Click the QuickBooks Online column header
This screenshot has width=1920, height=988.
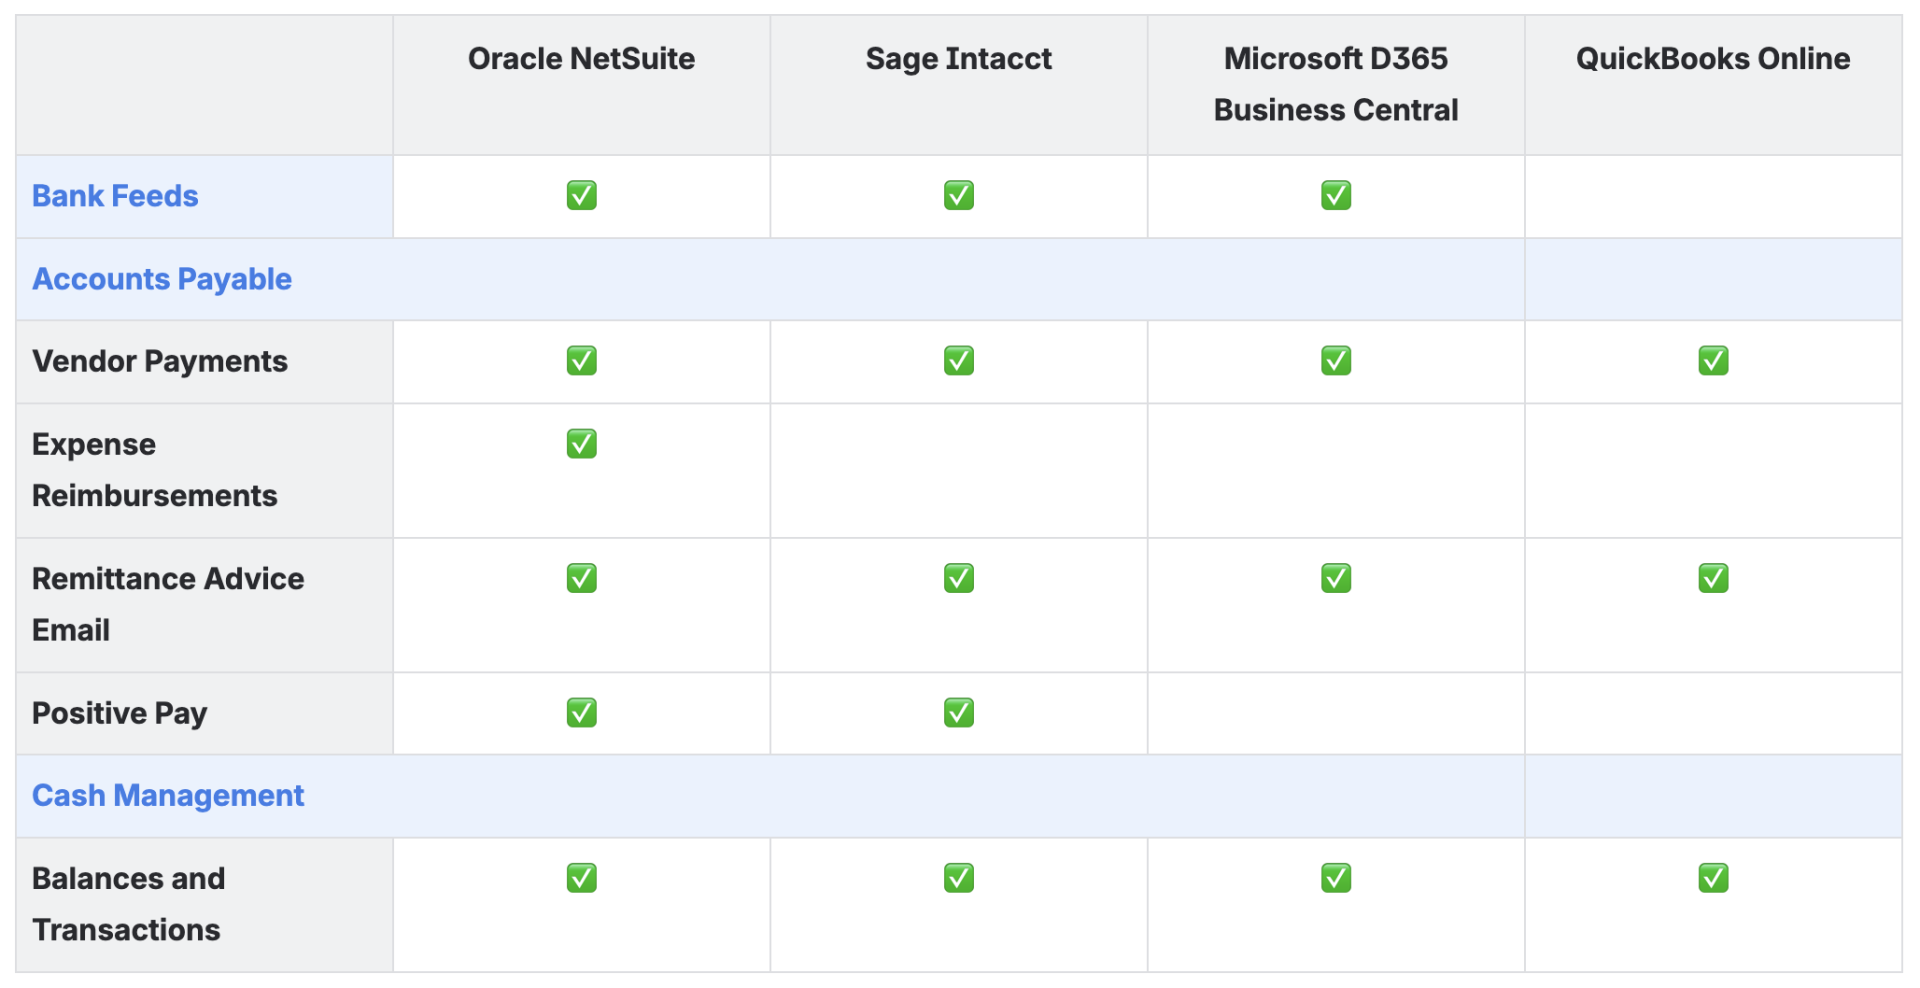pyautogui.click(x=1713, y=59)
